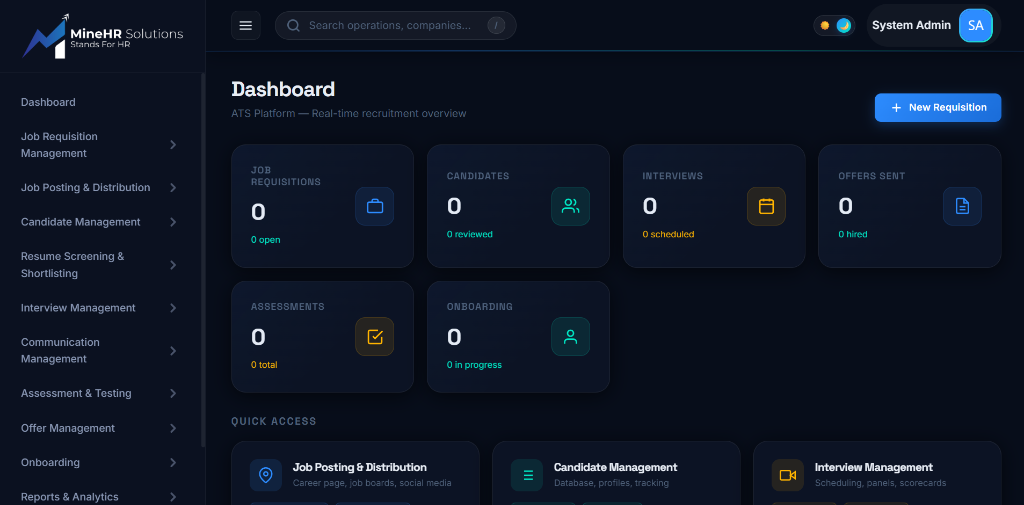Screen dimensions: 1024x505
Task: Click the New Requisition button
Action: pyautogui.click(x=938, y=108)
